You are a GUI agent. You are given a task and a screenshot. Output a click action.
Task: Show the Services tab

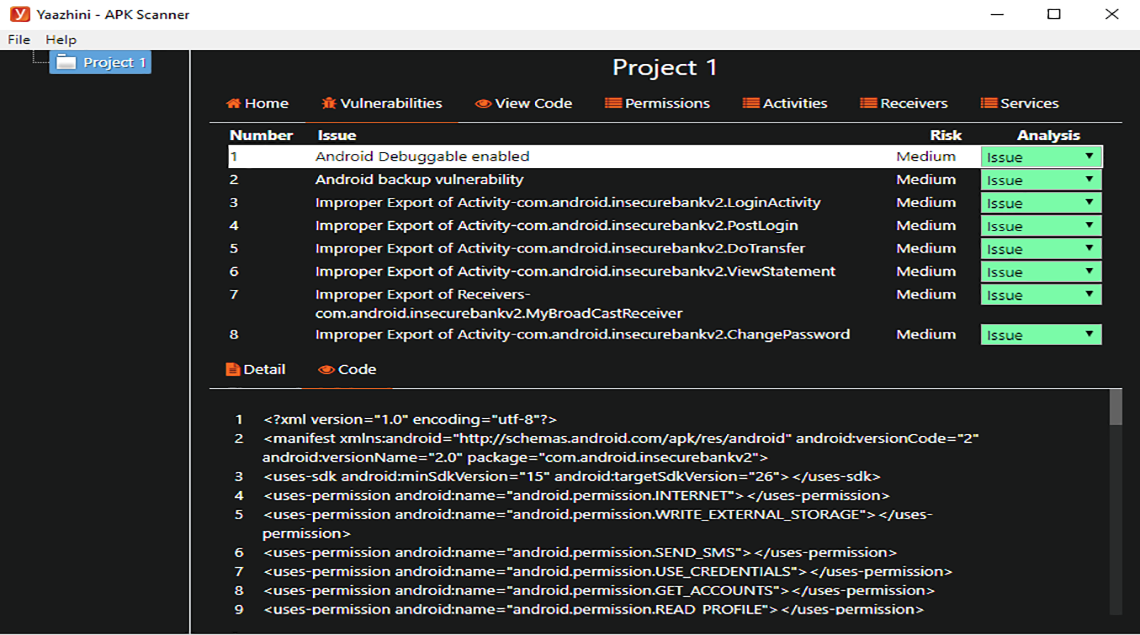click(1019, 103)
